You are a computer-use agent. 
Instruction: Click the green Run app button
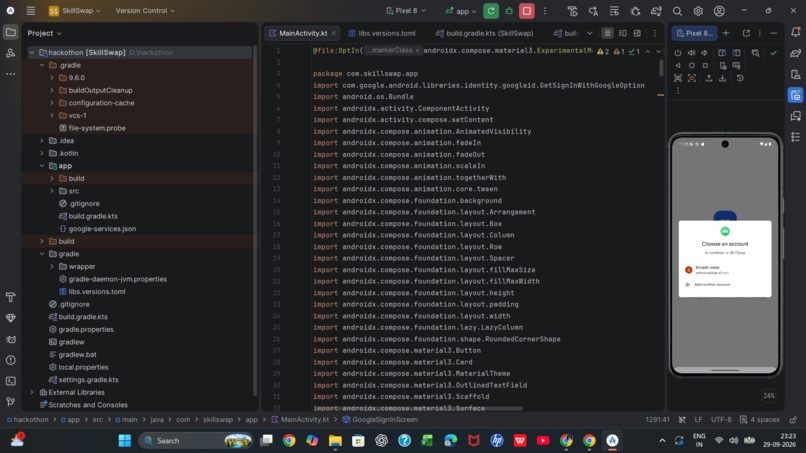point(491,11)
